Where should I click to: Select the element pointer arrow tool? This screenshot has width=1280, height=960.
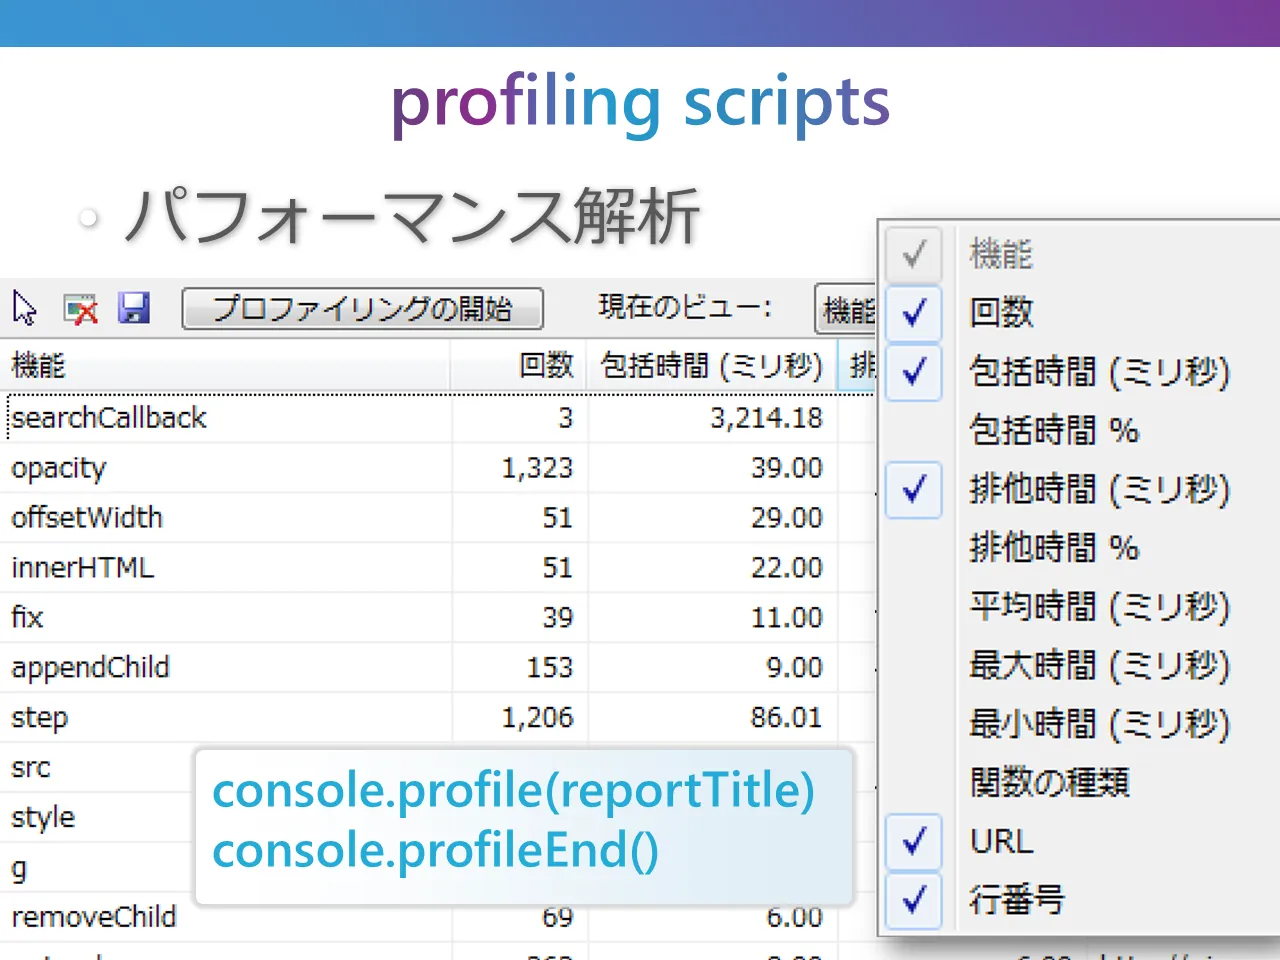click(25, 308)
